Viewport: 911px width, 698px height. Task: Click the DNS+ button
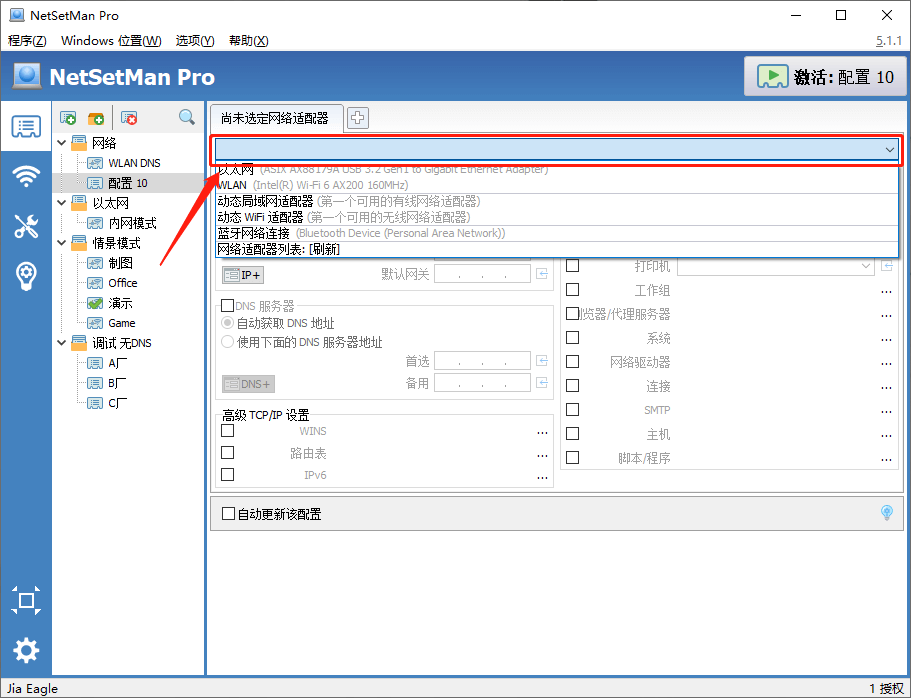[248, 384]
